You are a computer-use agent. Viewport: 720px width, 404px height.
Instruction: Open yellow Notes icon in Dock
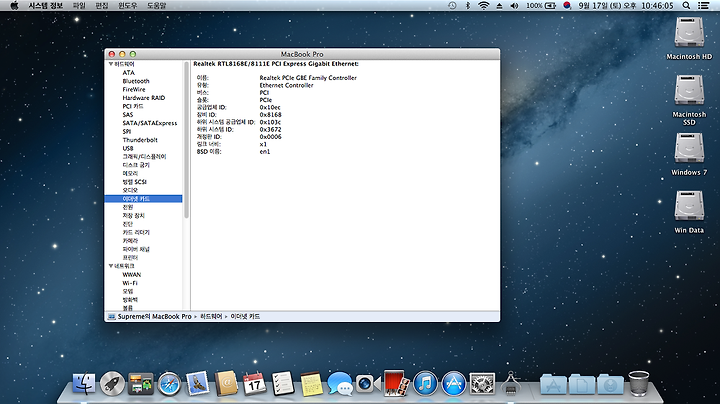(x=312, y=384)
